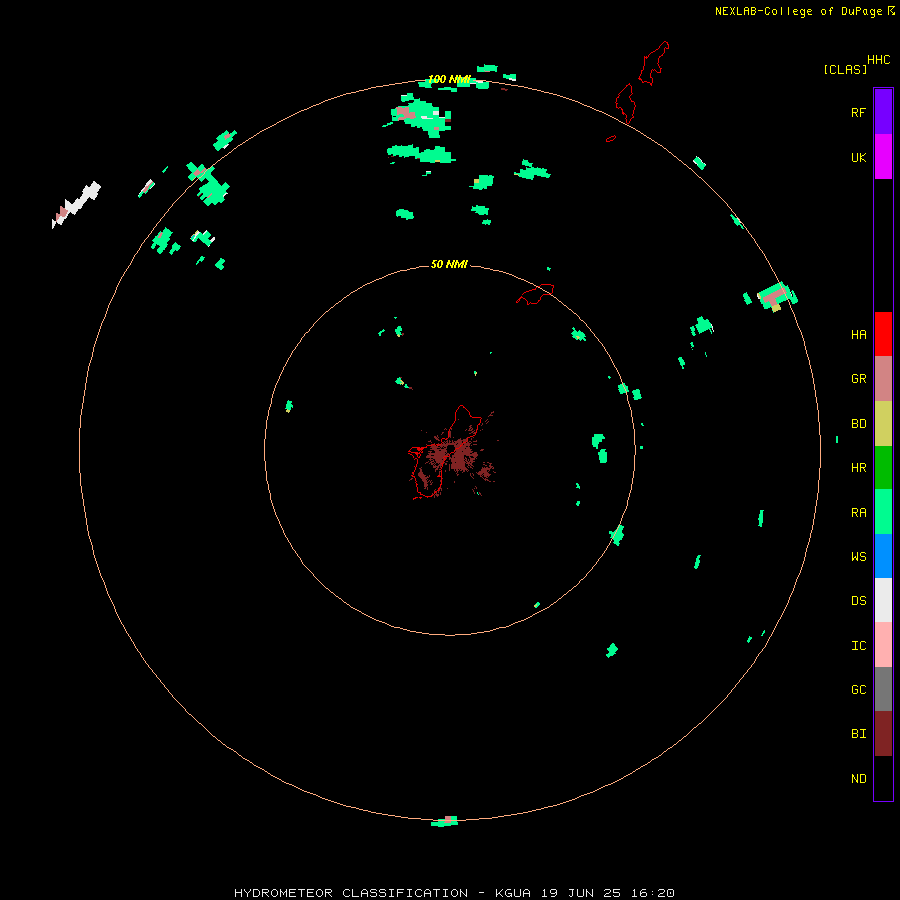900x900 pixels.
Task: Click the BI legend label
Action: [x=858, y=734]
